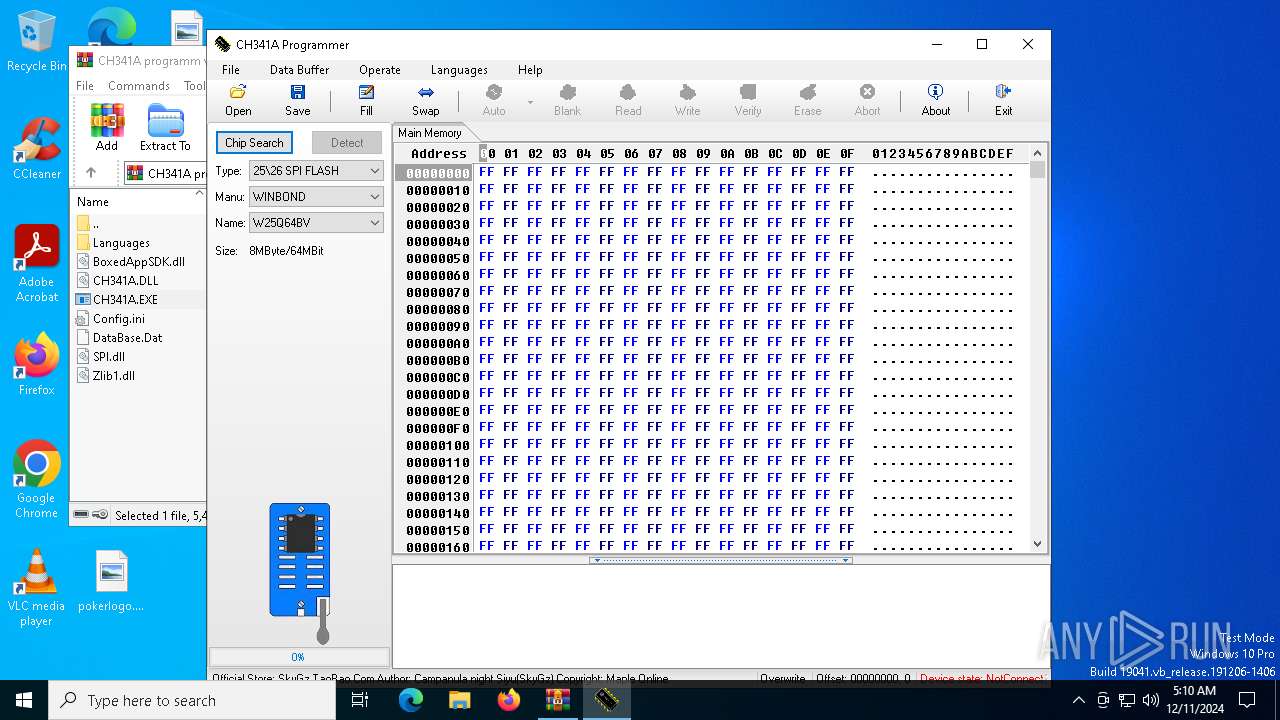Open Commands menu in WinRAR window
1280x720 pixels.
tap(139, 86)
